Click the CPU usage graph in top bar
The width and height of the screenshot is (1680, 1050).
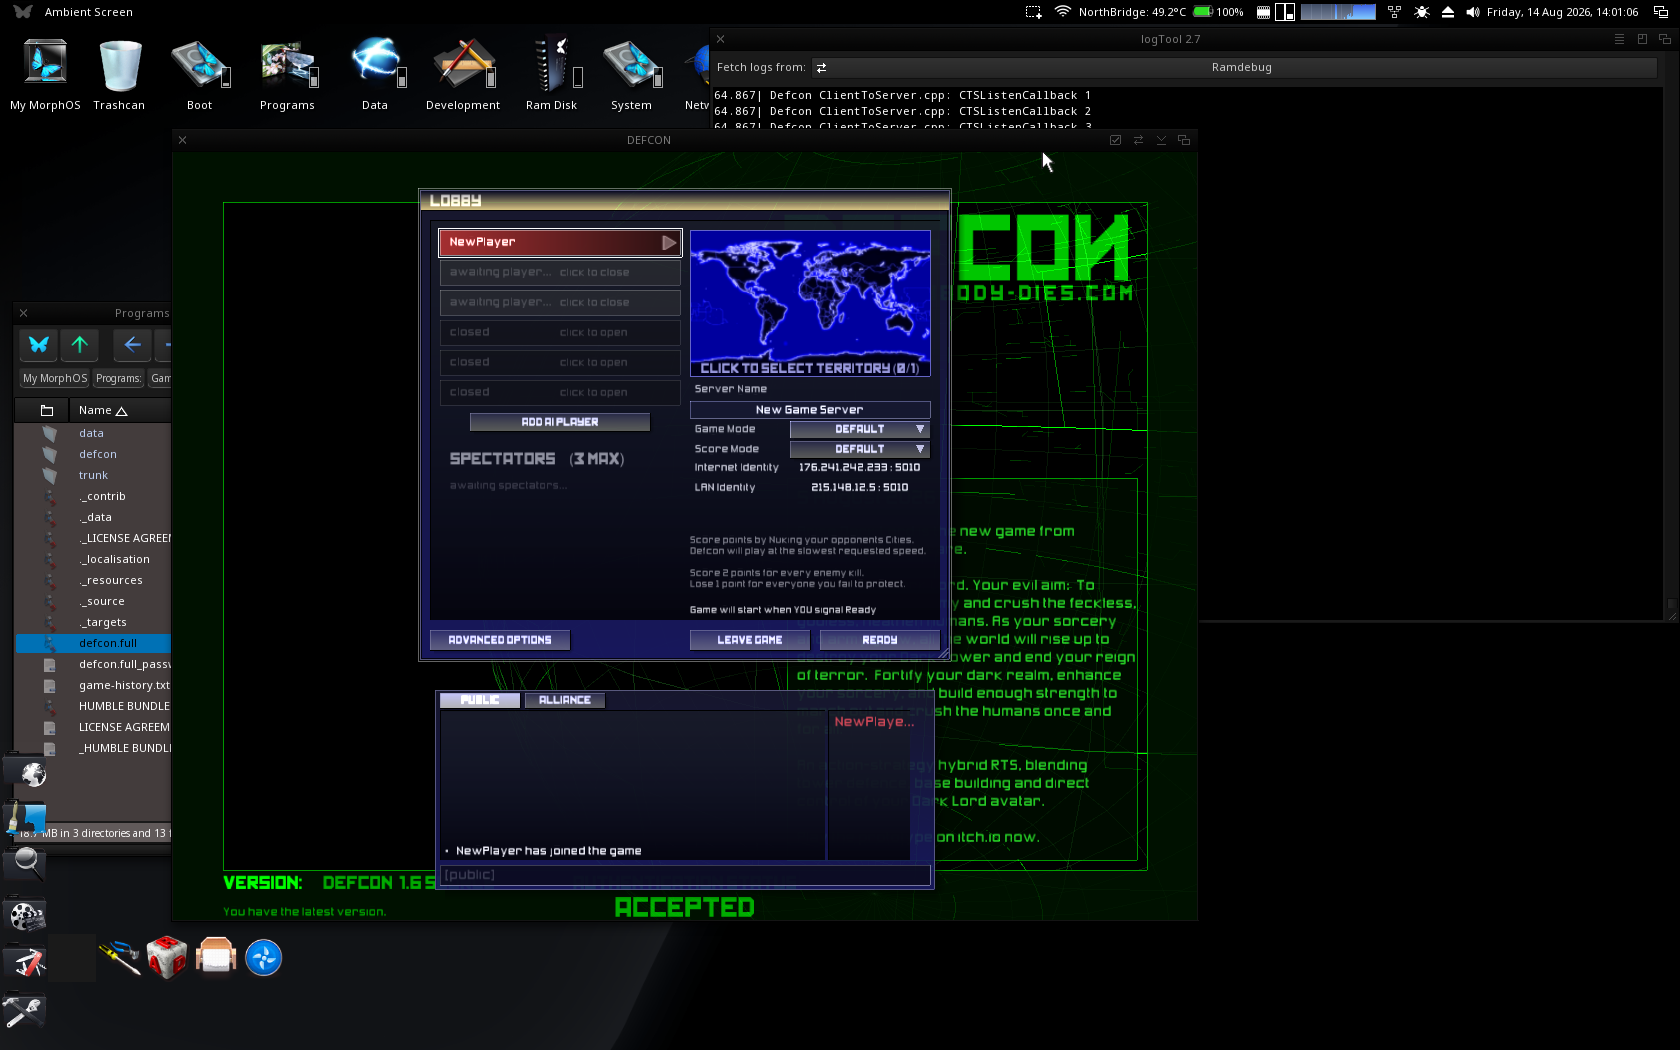pyautogui.click(x=1338, y=12)
